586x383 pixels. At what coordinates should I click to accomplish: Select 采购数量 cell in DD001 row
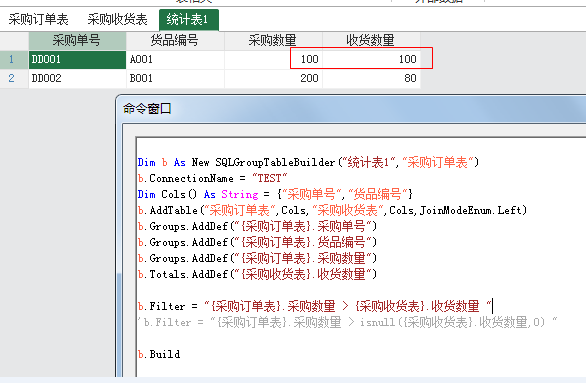(x=273, y=59)
